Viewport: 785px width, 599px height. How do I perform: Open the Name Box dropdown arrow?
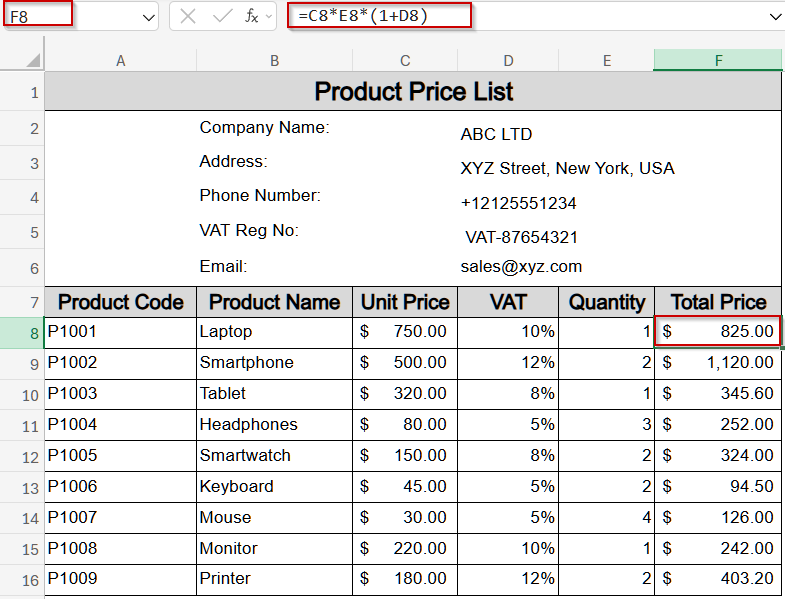[148, 17]
